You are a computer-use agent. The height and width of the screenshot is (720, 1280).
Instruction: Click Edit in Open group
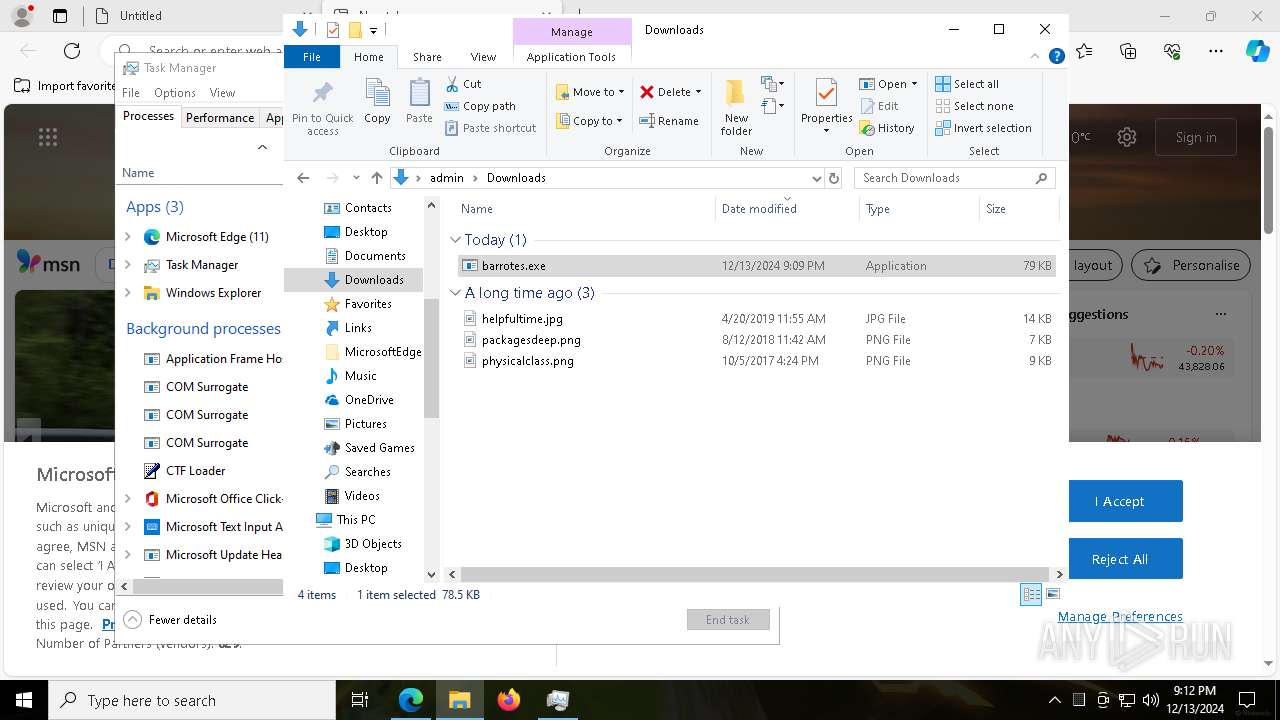point(878,106)
